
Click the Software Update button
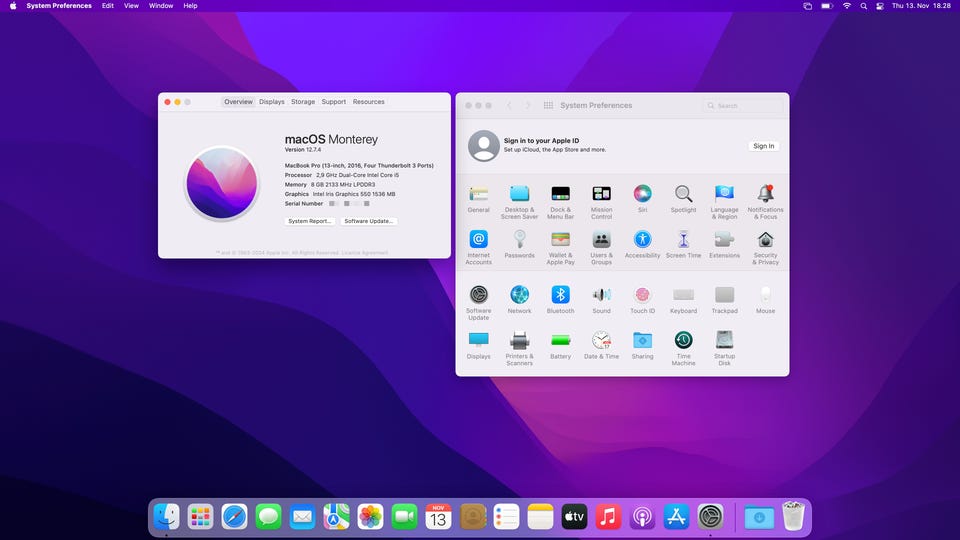pyautogui.click(x=369, y=221)
